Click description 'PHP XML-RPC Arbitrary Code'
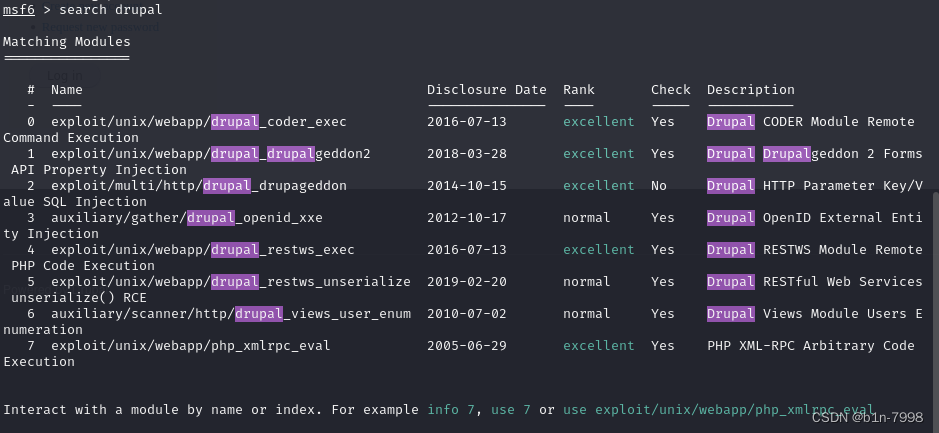Image resolution: width=939 pixels, height=433 pixels. (x=810, y=346)
